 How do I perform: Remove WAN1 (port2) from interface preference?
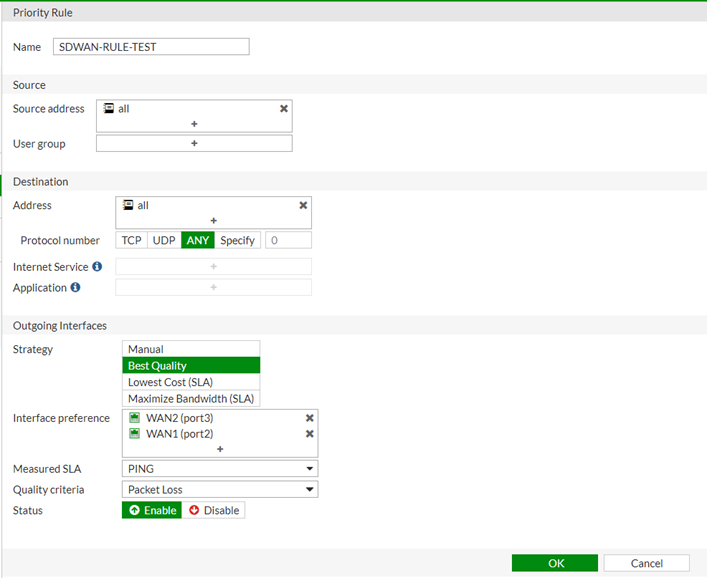click(x=309, y=434)
